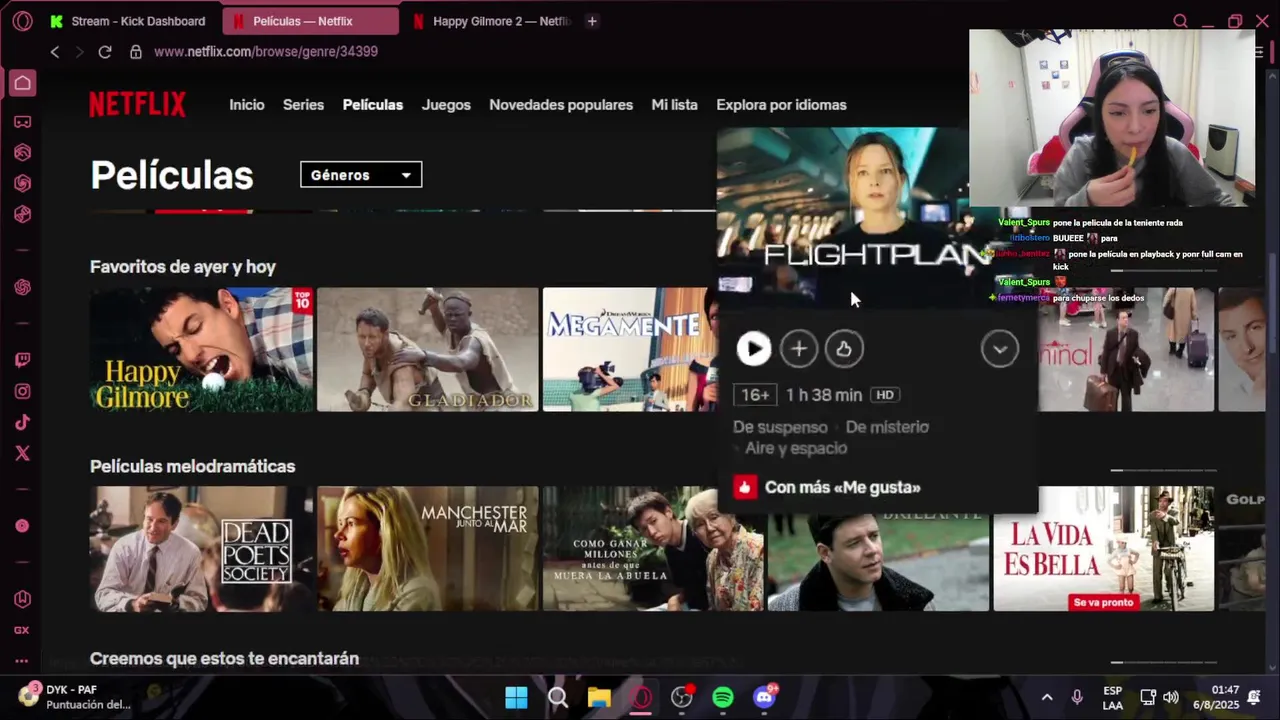Click Creemos que estos te encantarán heading
The image size is (1280, 720).
(224, 658)
